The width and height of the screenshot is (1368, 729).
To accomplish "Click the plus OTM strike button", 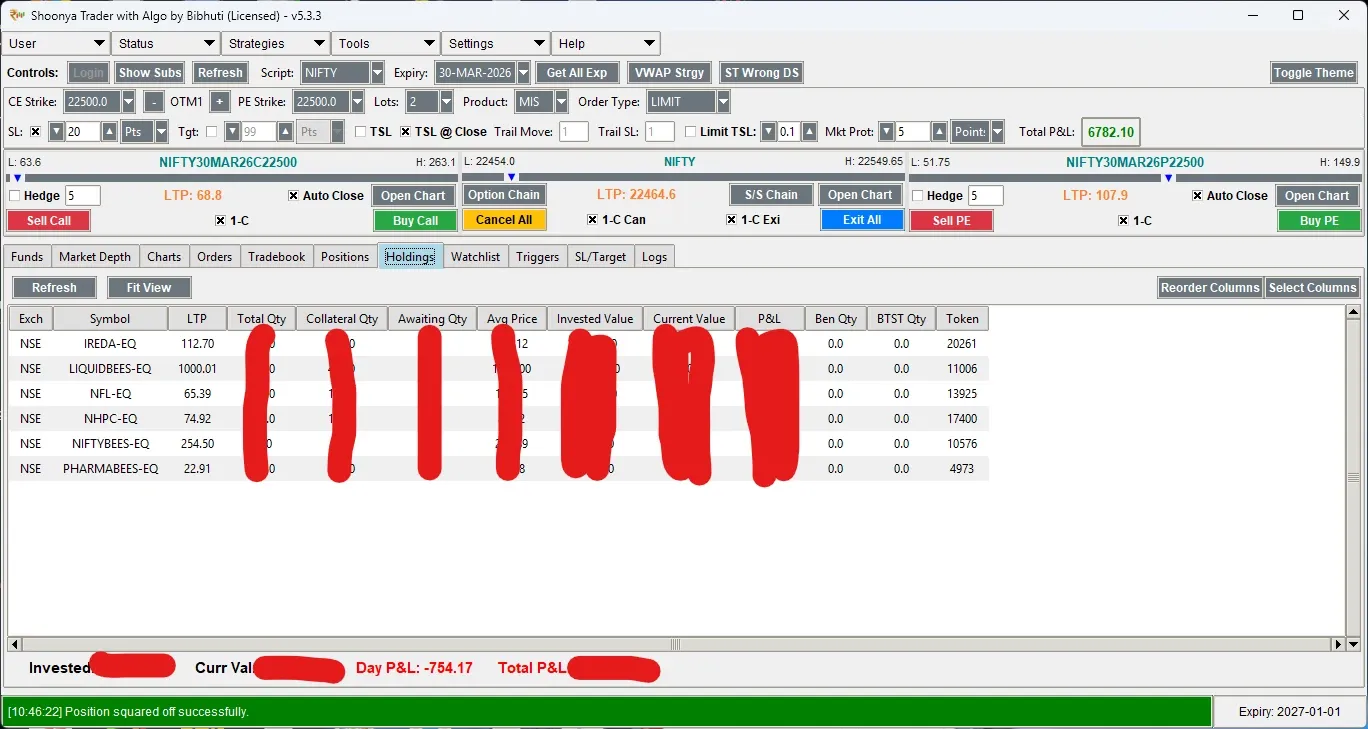I will pyautogui.click(x=220, y=102).
